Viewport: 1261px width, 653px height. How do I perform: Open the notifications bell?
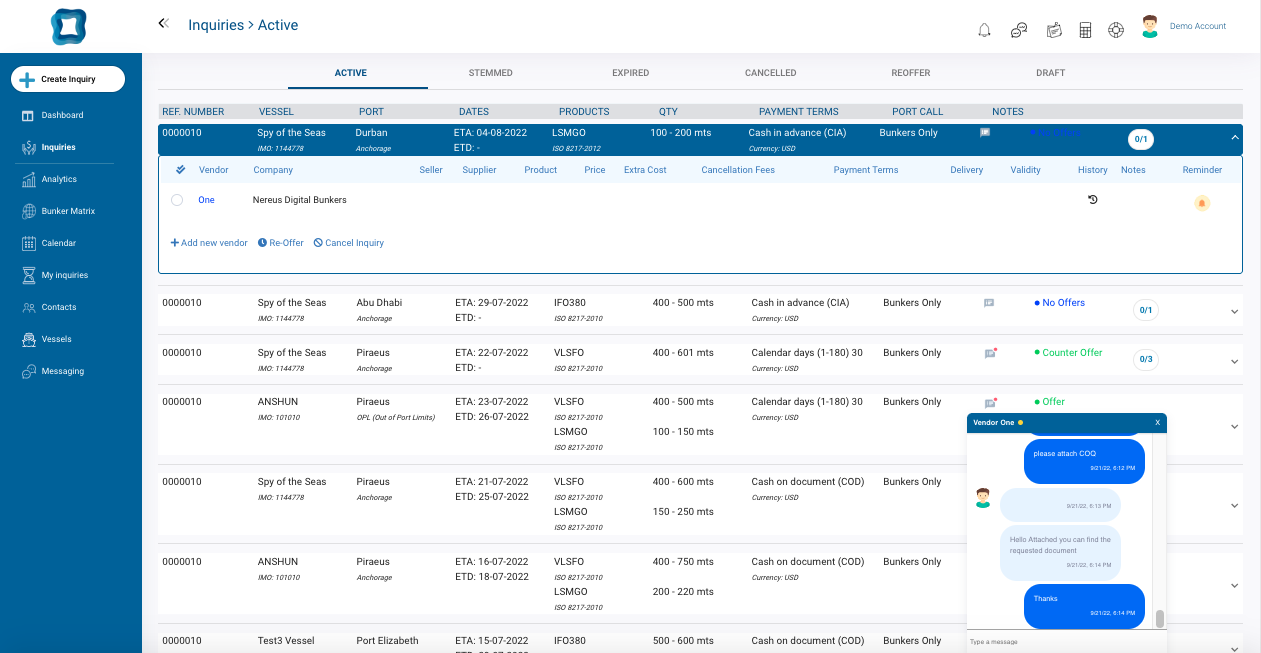point(984,30)
